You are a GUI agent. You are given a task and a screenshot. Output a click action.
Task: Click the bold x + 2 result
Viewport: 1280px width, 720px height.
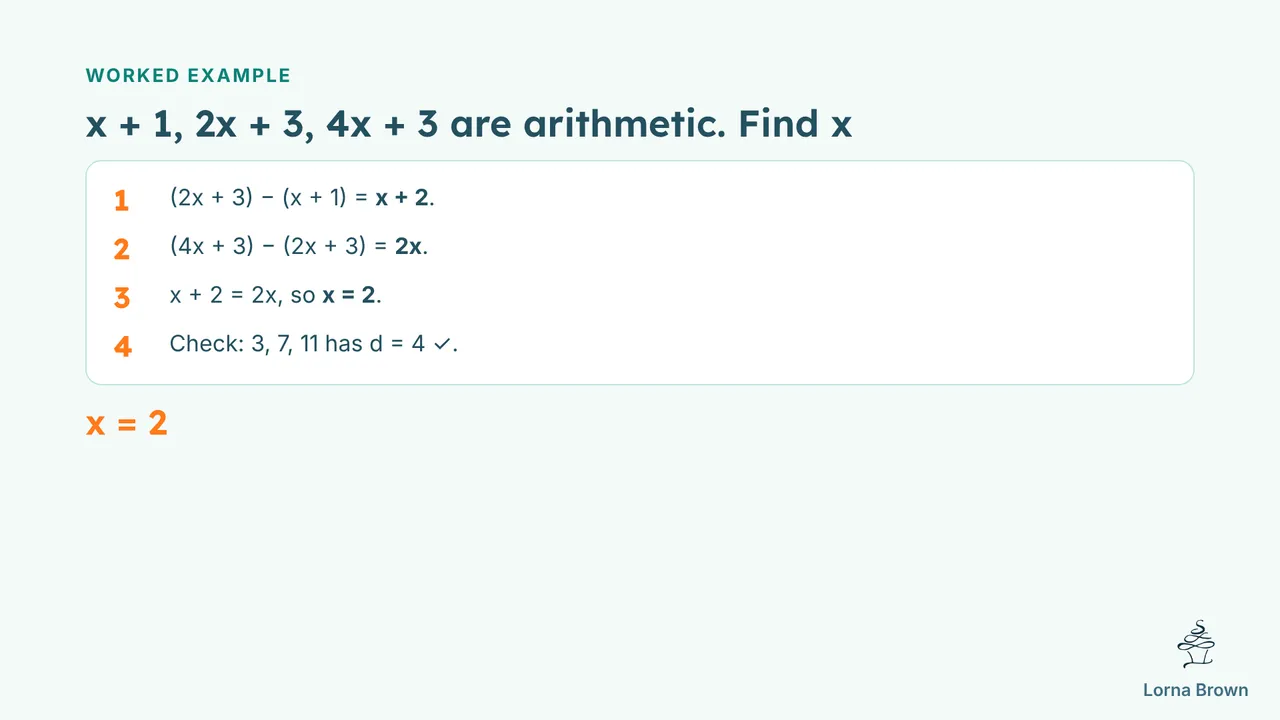402,198
